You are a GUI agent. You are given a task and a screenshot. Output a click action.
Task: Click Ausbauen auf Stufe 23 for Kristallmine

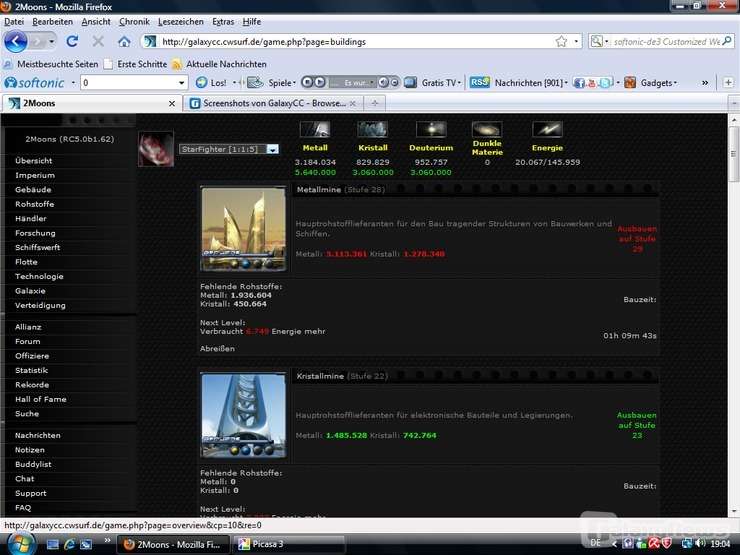tap(636, 425)
